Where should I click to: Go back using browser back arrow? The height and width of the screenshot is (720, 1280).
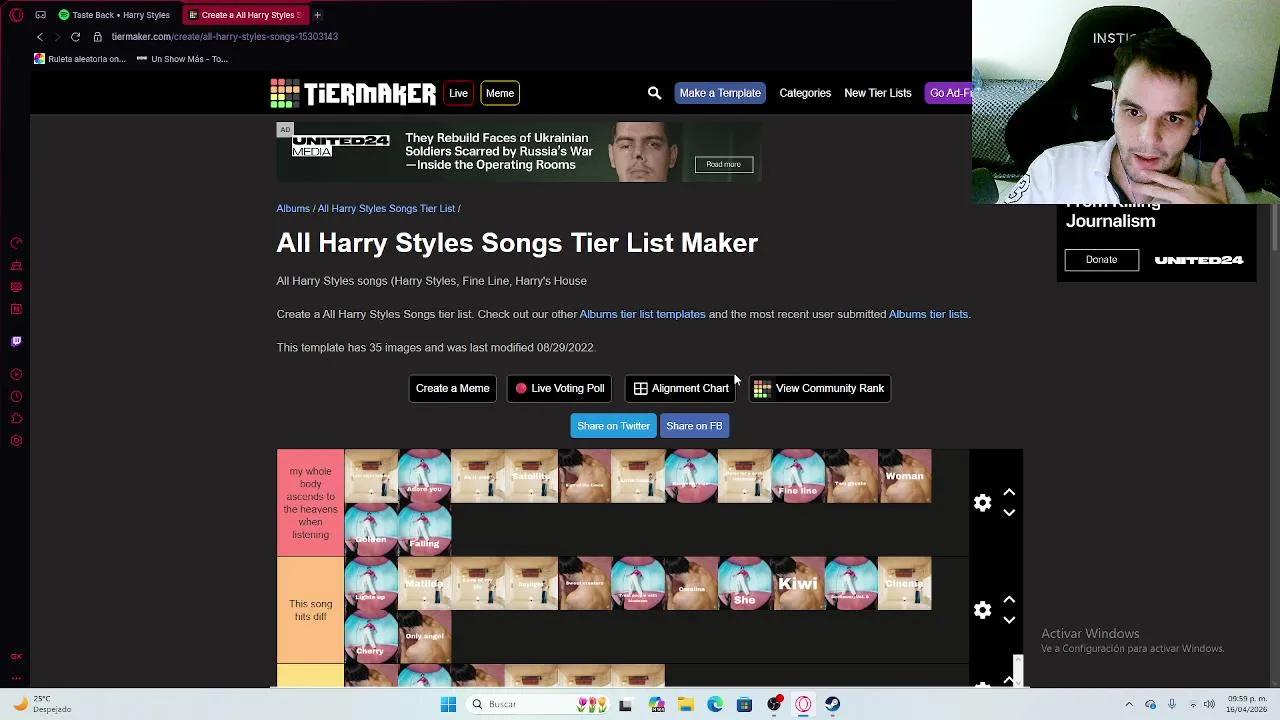tap(39, 37)
